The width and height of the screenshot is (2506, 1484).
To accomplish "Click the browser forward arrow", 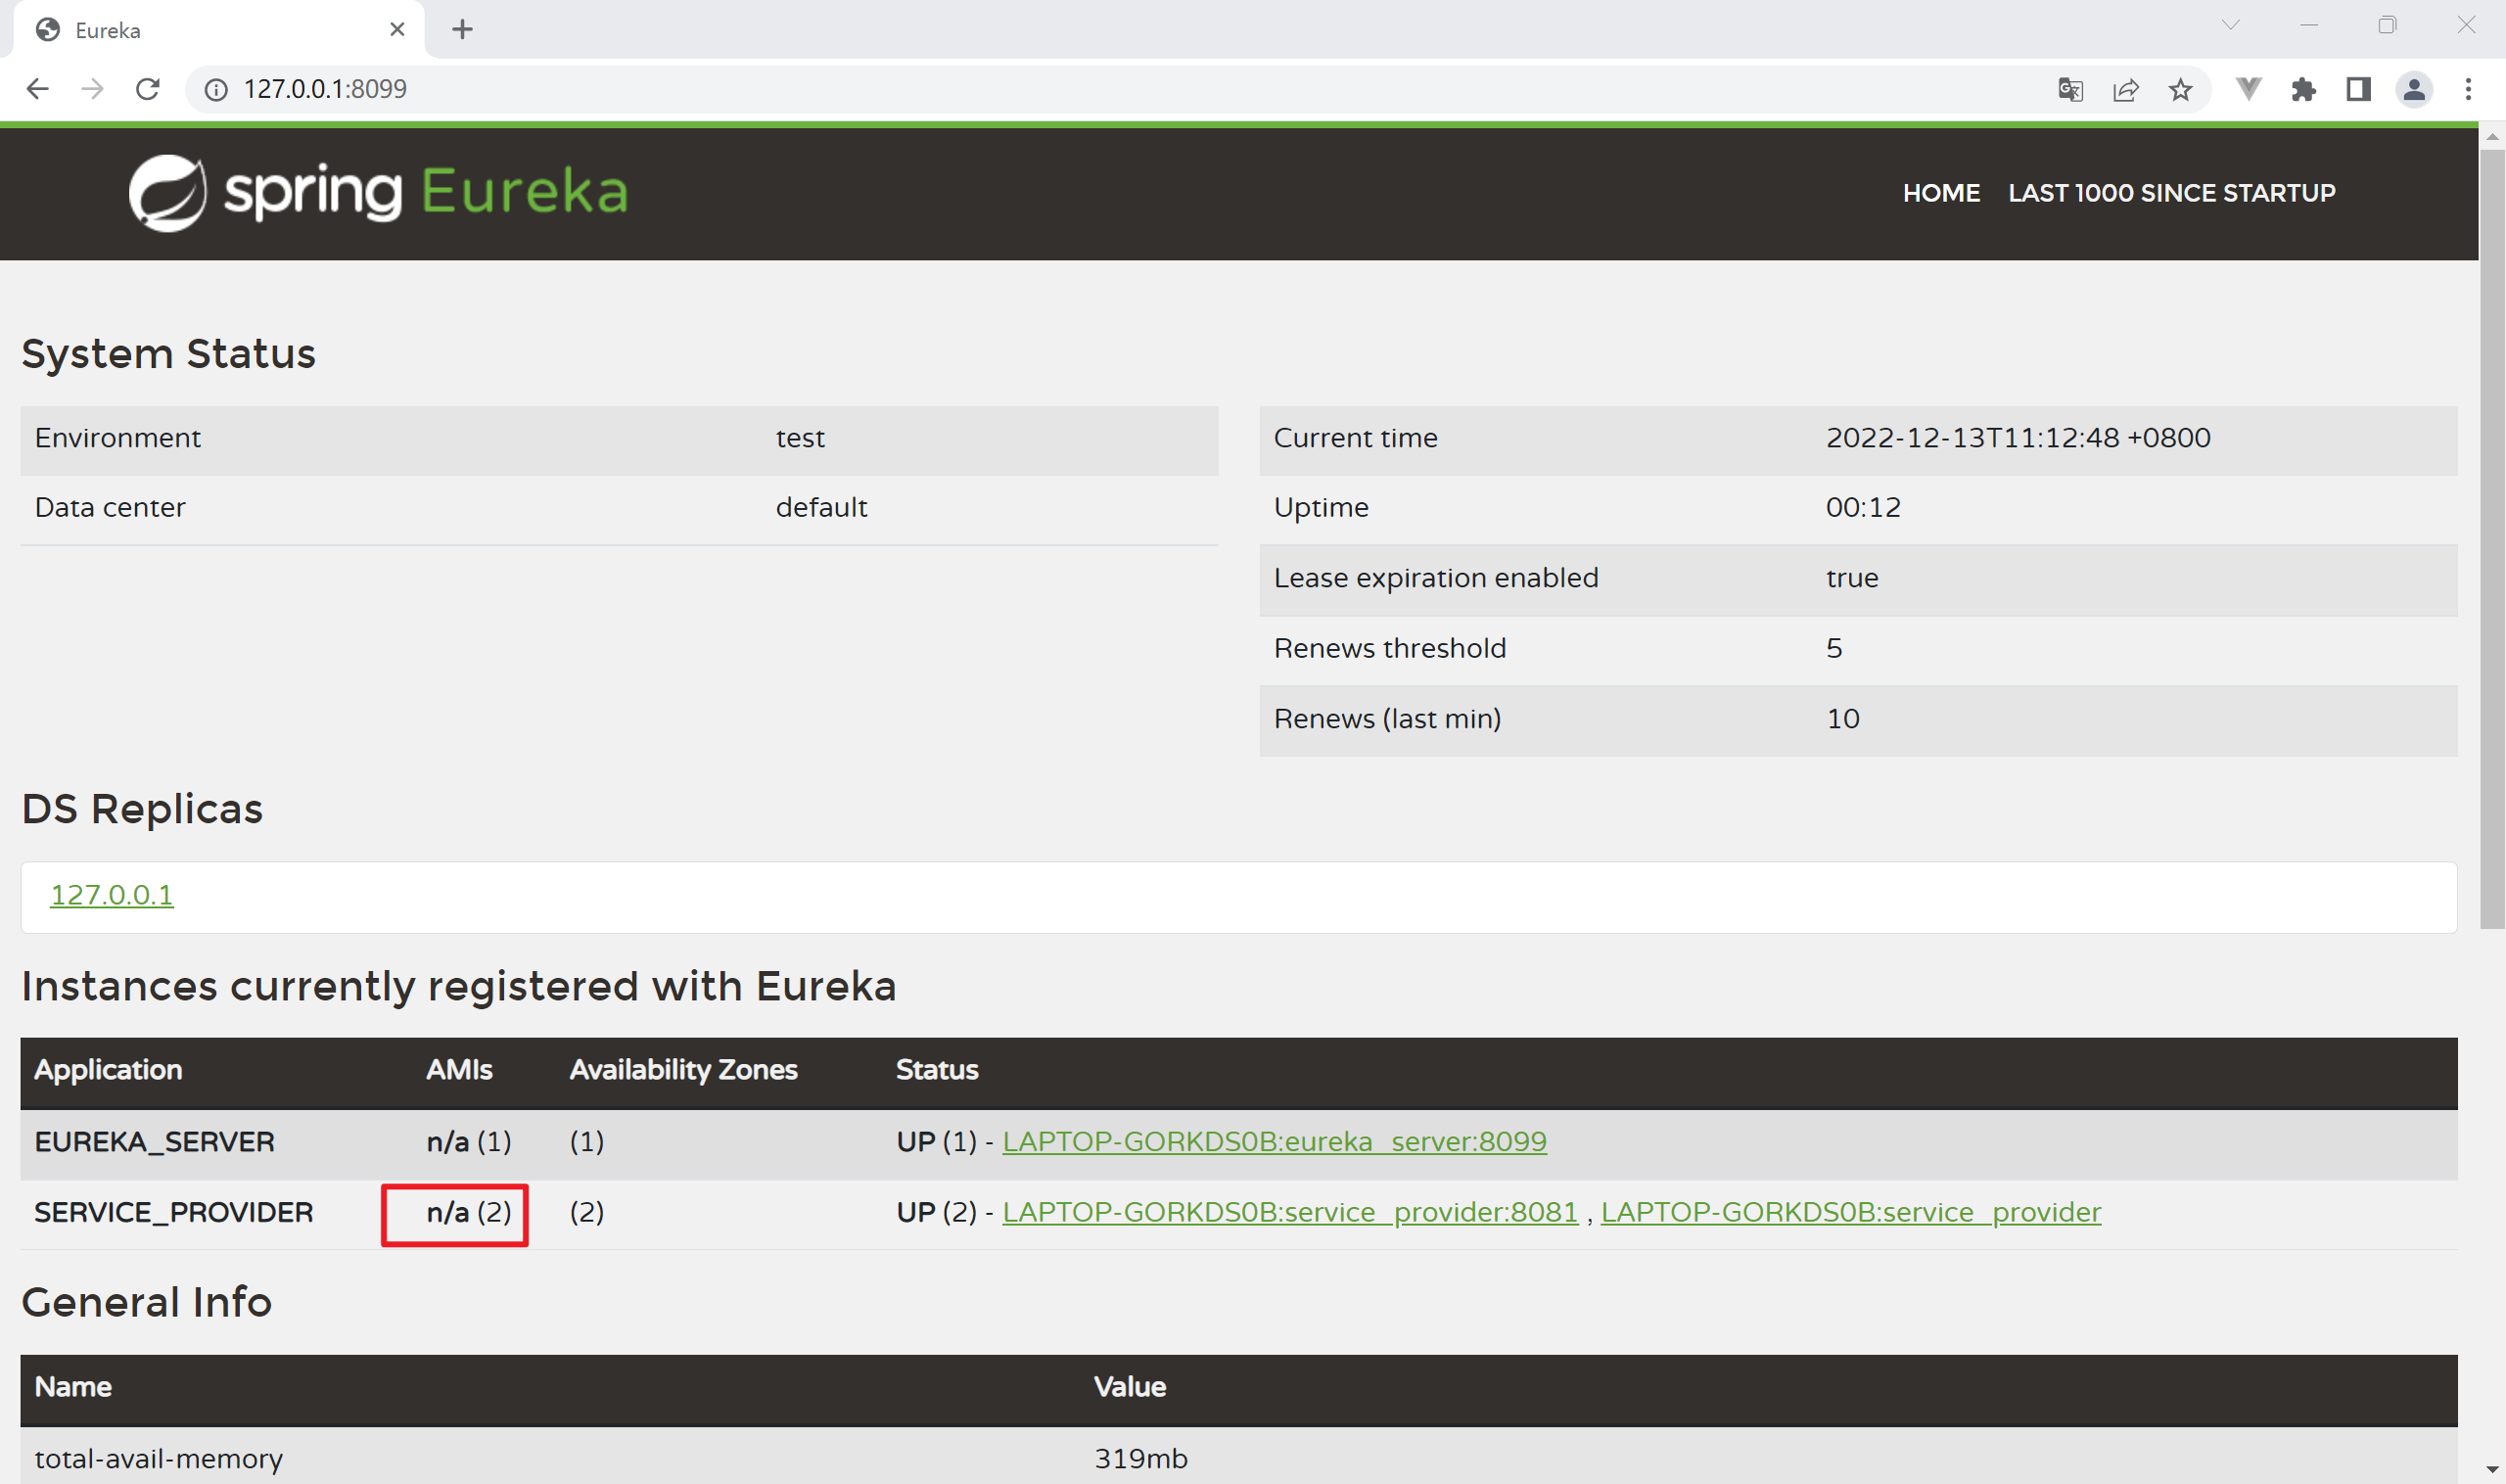I will coord(92,89).
